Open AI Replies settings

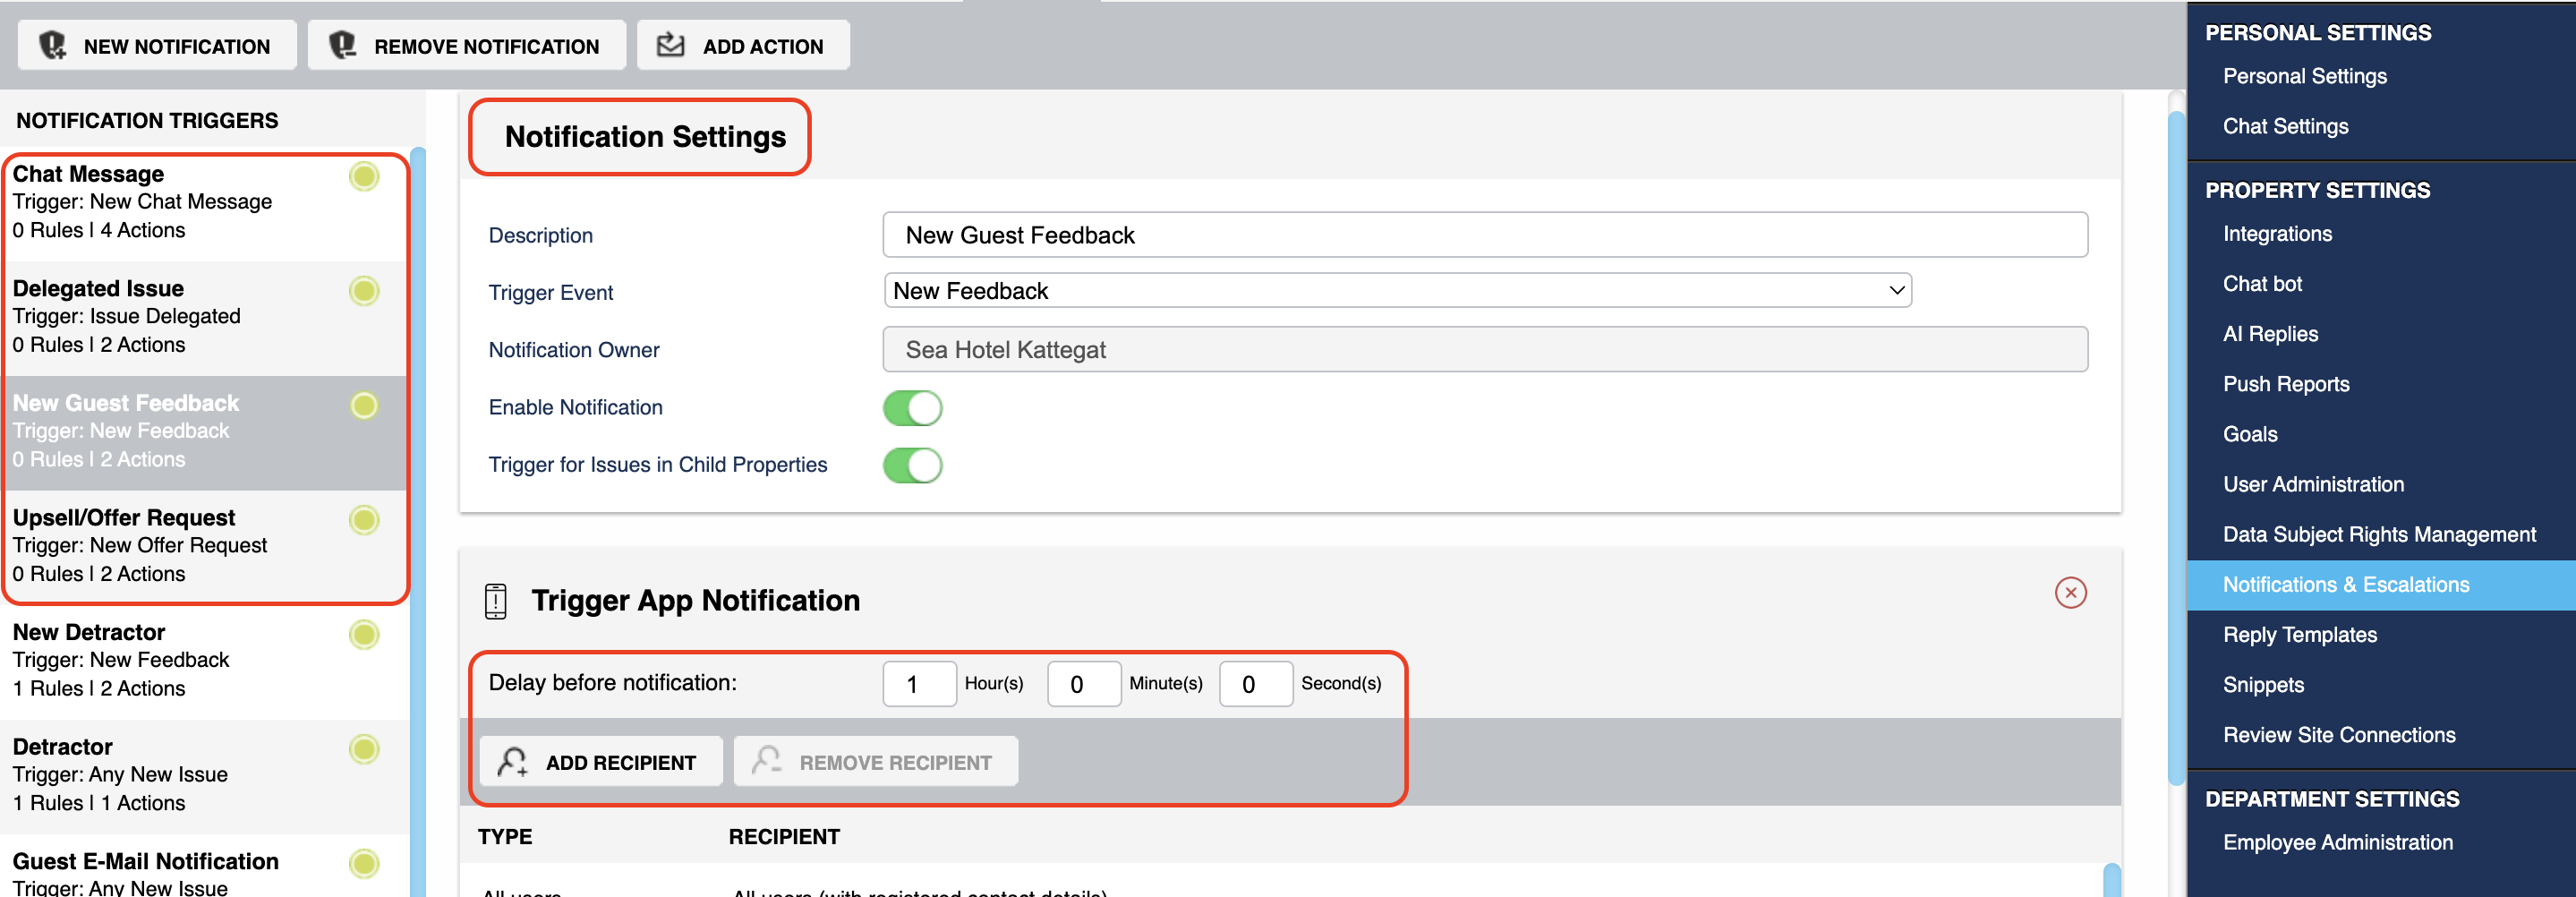tap(2270, 334)
